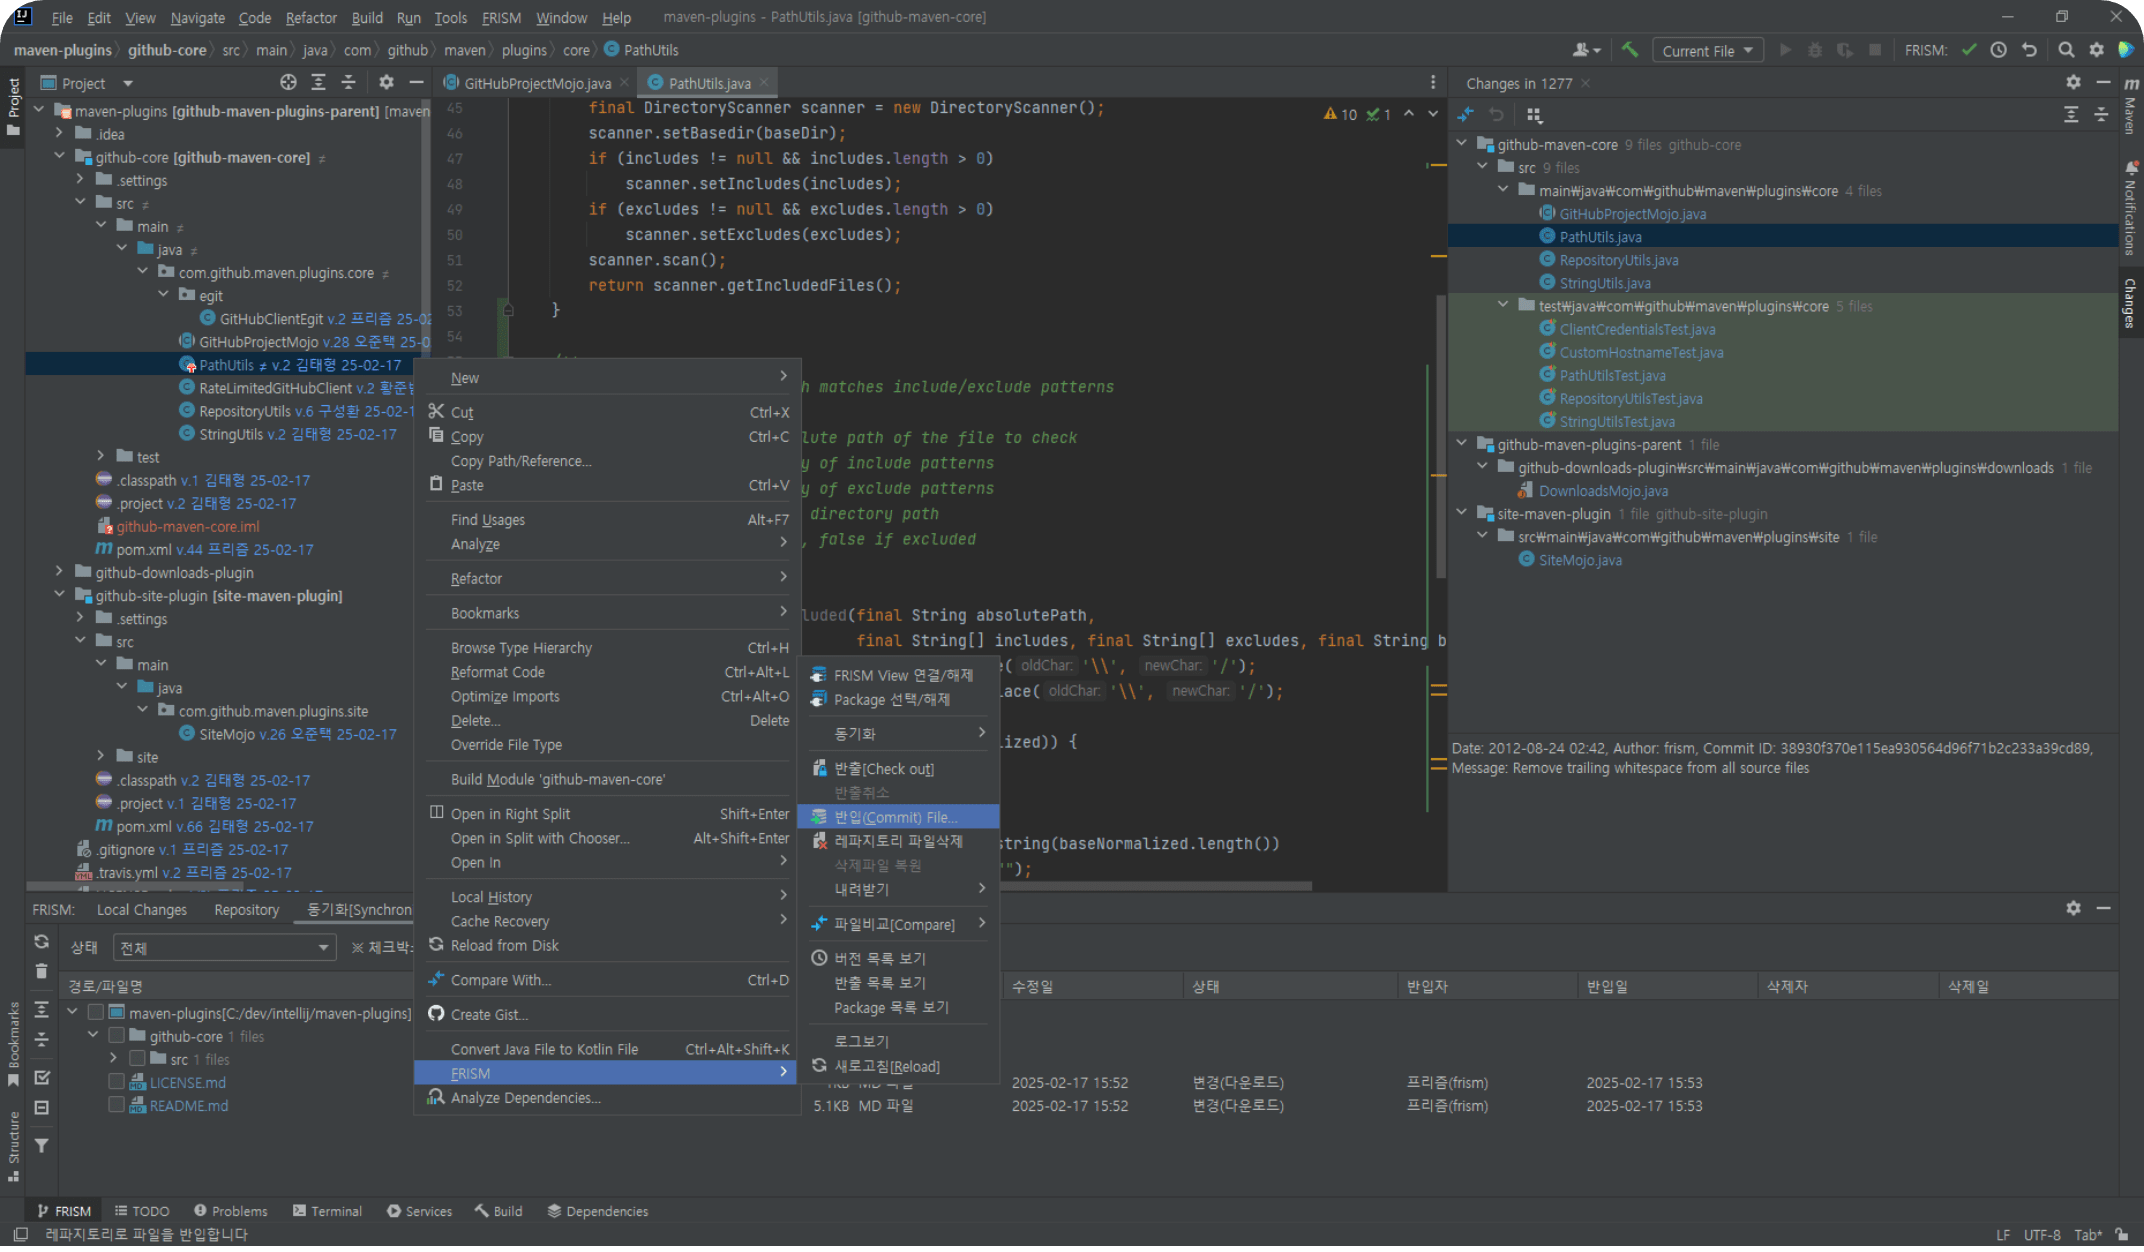
Task: Click Select Opened File target icon in Project panel
Action: (x=288, y=82)
